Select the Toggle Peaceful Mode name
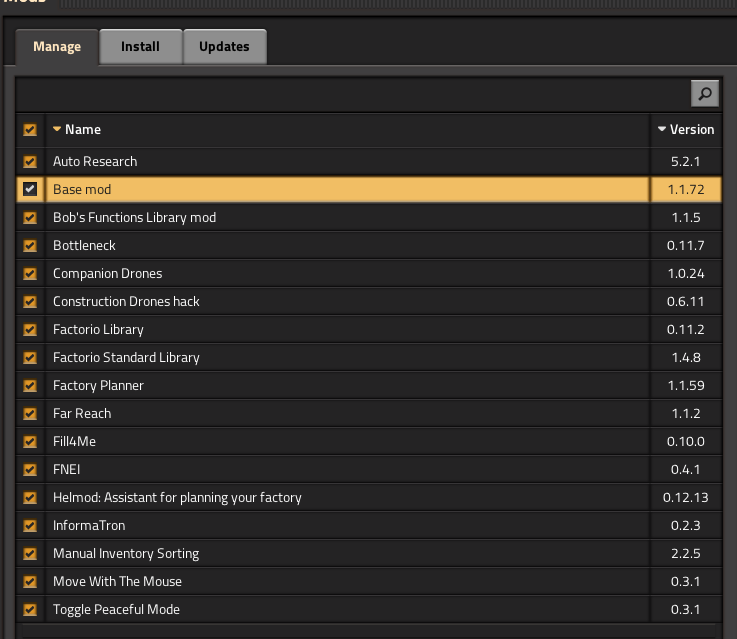 click(116, 609)
